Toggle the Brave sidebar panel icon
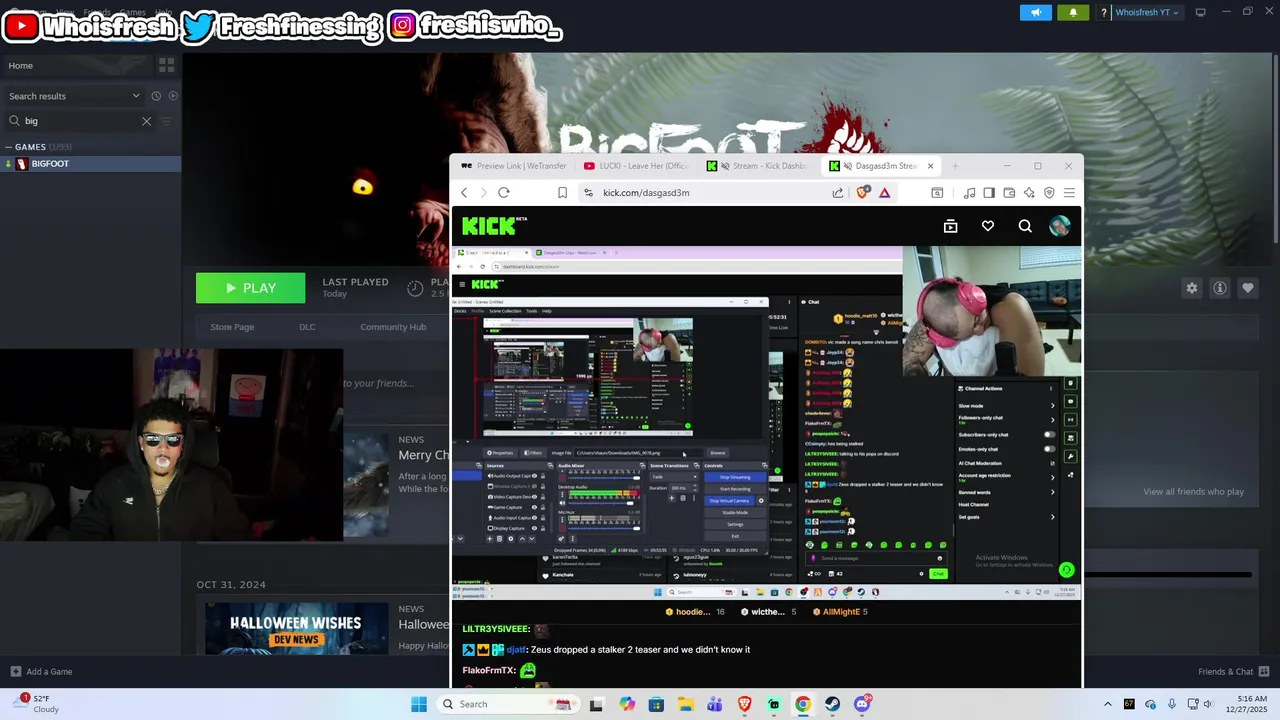 pos(989,193)
